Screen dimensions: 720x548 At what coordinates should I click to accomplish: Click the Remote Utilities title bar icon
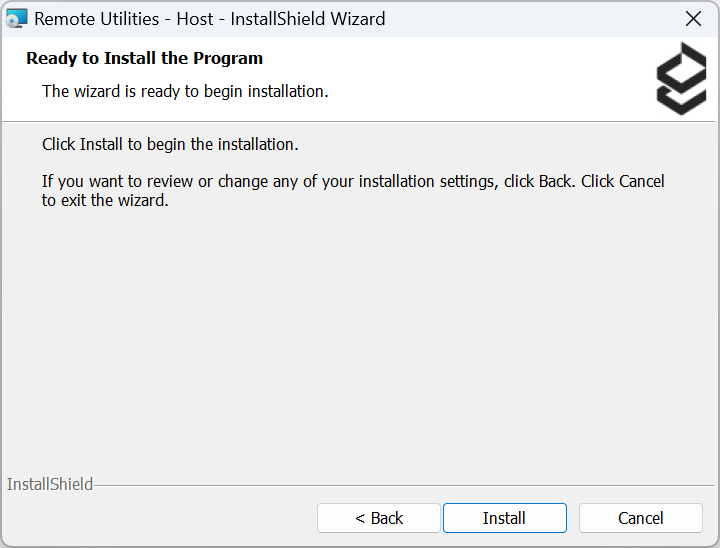(x=17, y=19)
